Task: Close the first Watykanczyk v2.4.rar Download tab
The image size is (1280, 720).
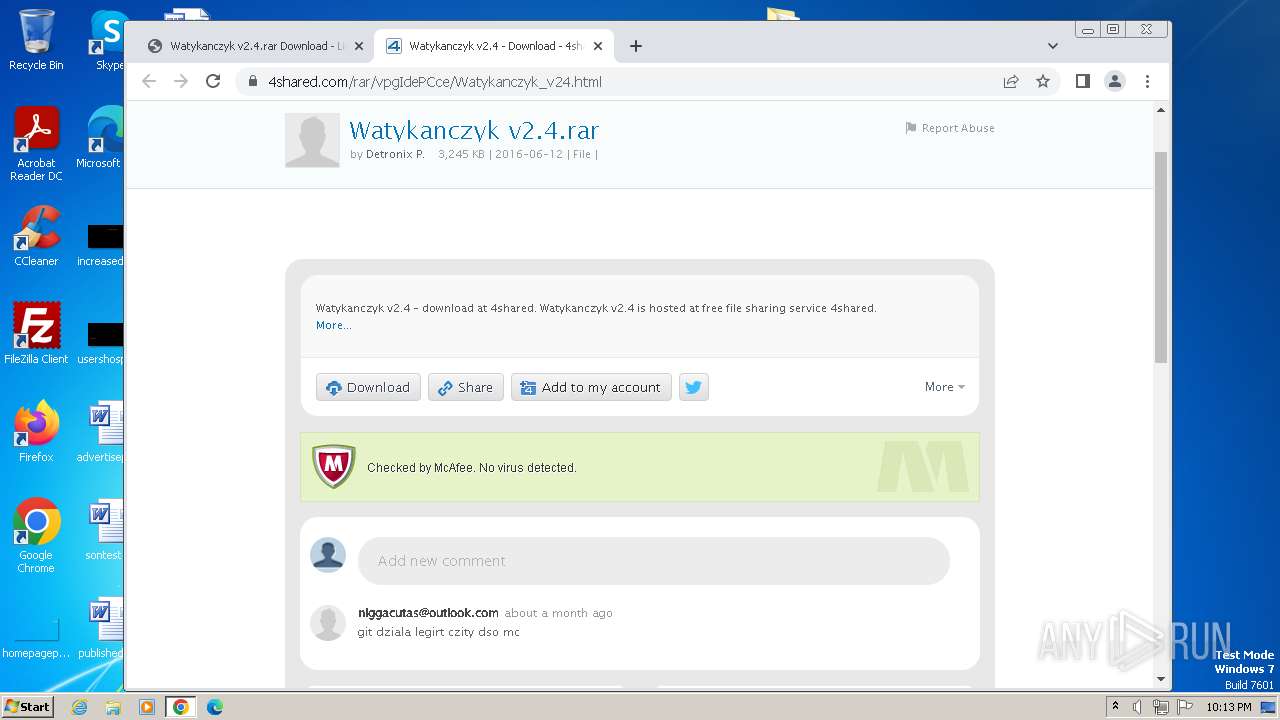Action: pos(359,46)
